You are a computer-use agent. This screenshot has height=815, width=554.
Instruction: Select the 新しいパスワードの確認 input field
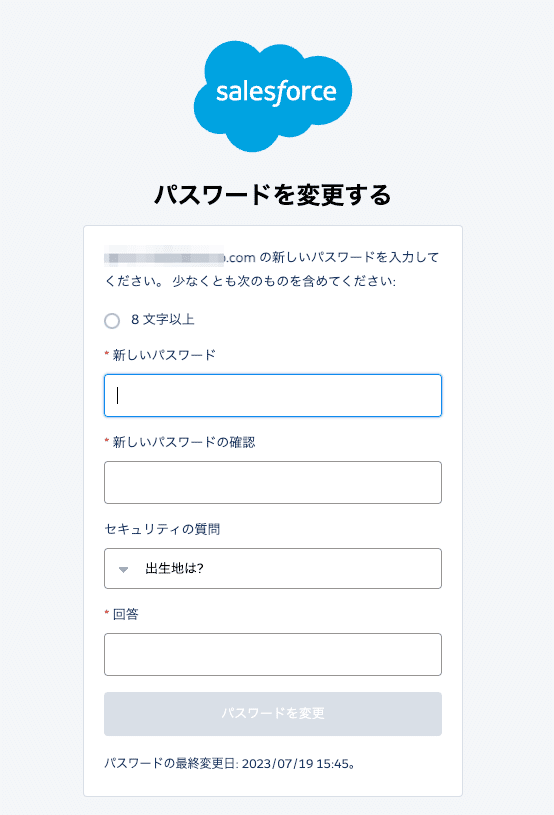(273, 482)
